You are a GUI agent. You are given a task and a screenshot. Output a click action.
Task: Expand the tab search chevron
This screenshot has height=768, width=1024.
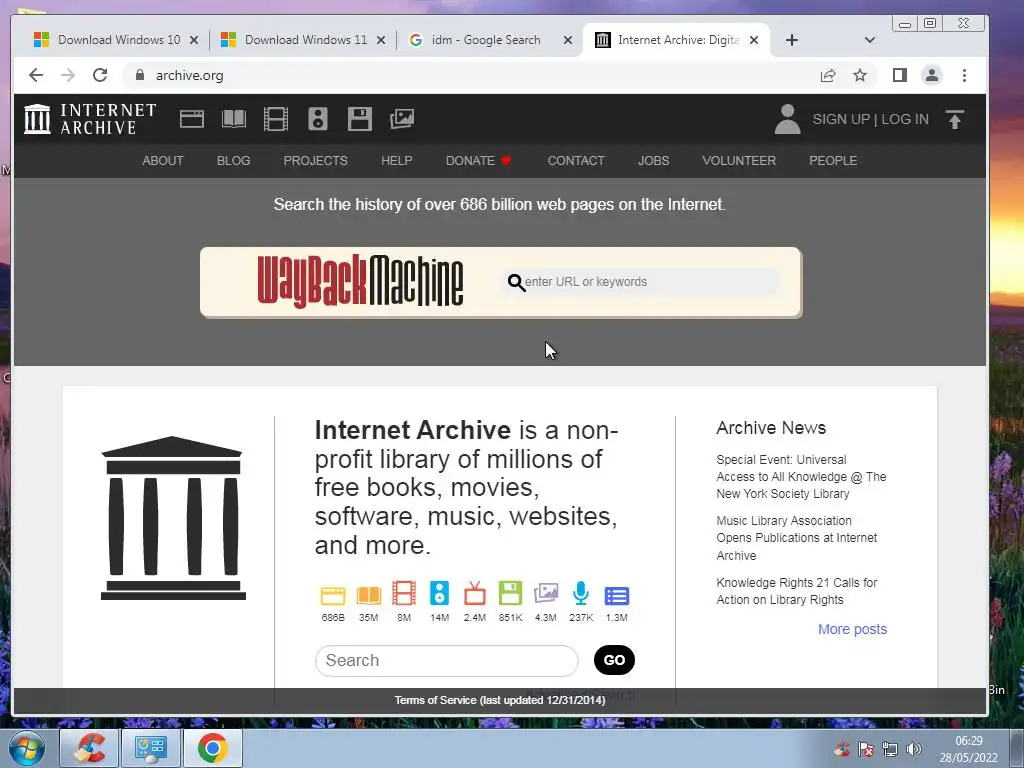point(869,40)
